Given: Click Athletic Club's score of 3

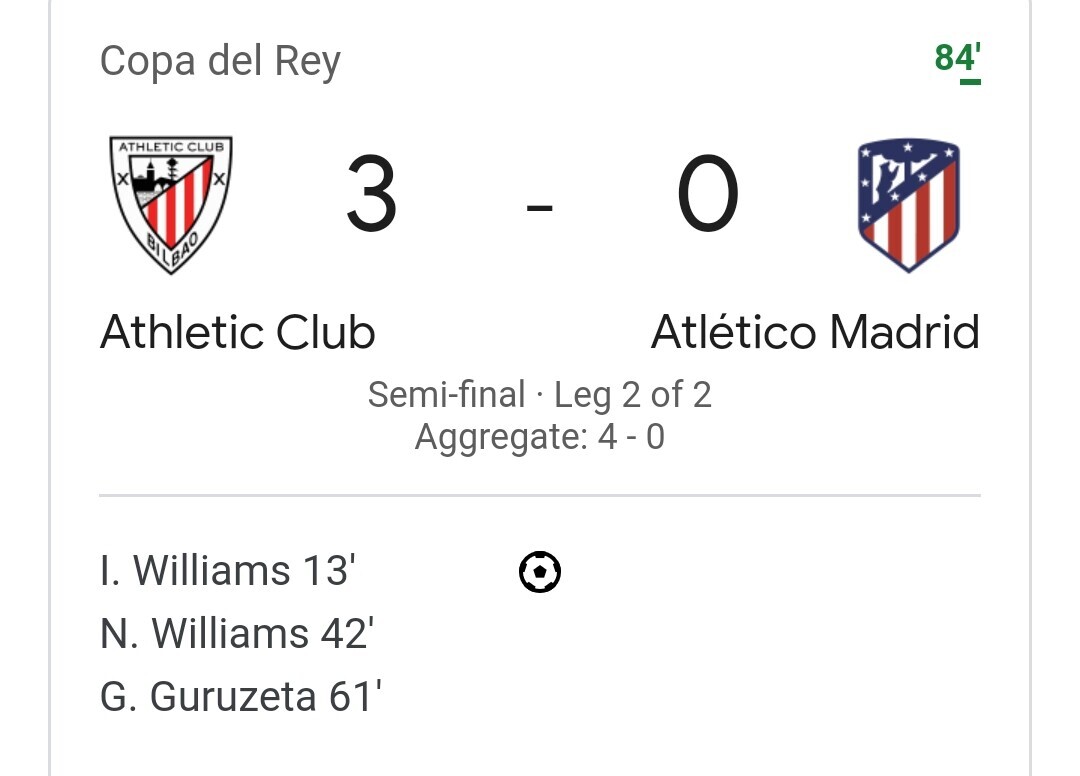Looking at the screenshot, I should tap(371, 193).
